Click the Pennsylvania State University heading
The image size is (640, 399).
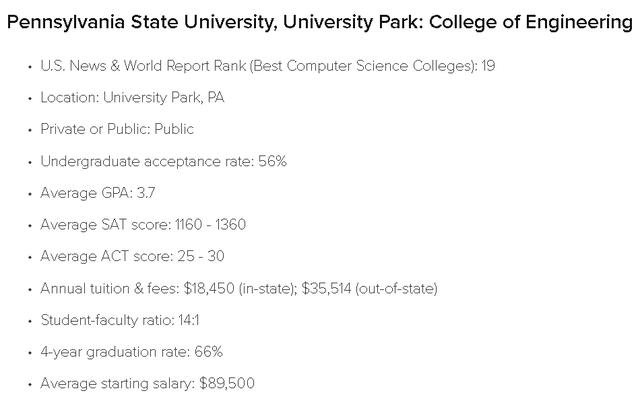[320, 22]
